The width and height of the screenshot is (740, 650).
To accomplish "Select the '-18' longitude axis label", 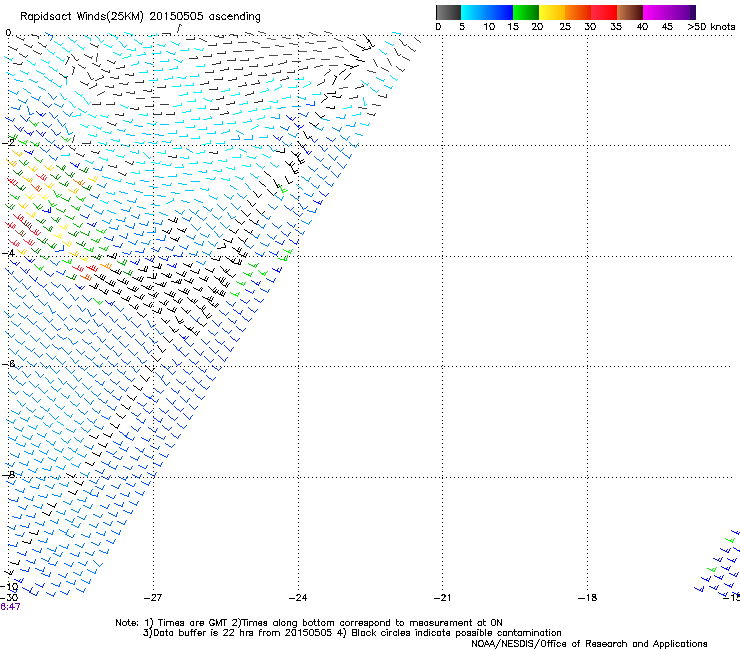I will click(587, 598).
